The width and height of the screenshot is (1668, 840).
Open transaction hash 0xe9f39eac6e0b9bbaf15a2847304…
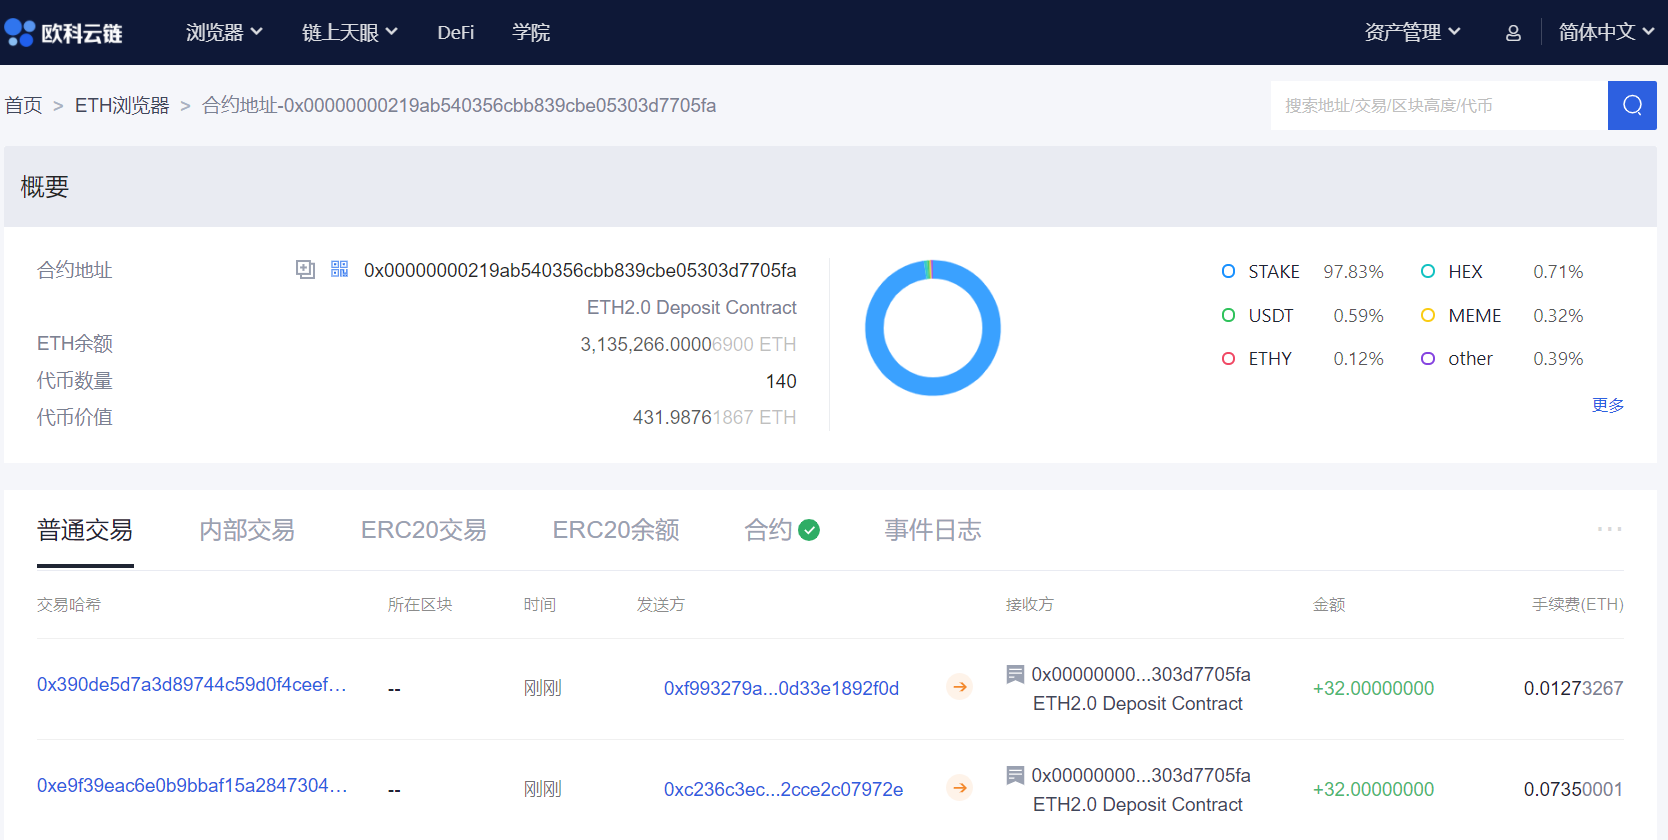192,786
